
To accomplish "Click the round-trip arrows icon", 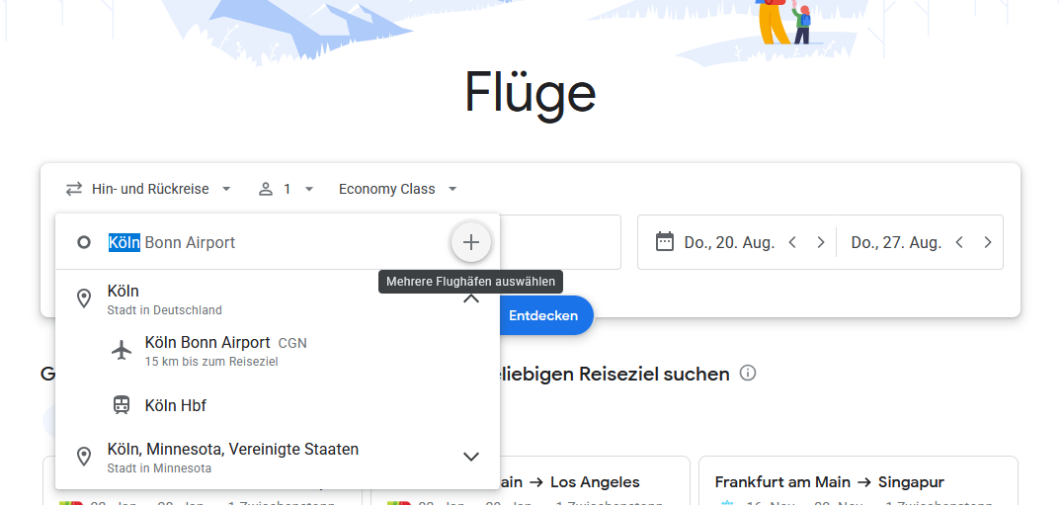I will [x=74, y=189].
